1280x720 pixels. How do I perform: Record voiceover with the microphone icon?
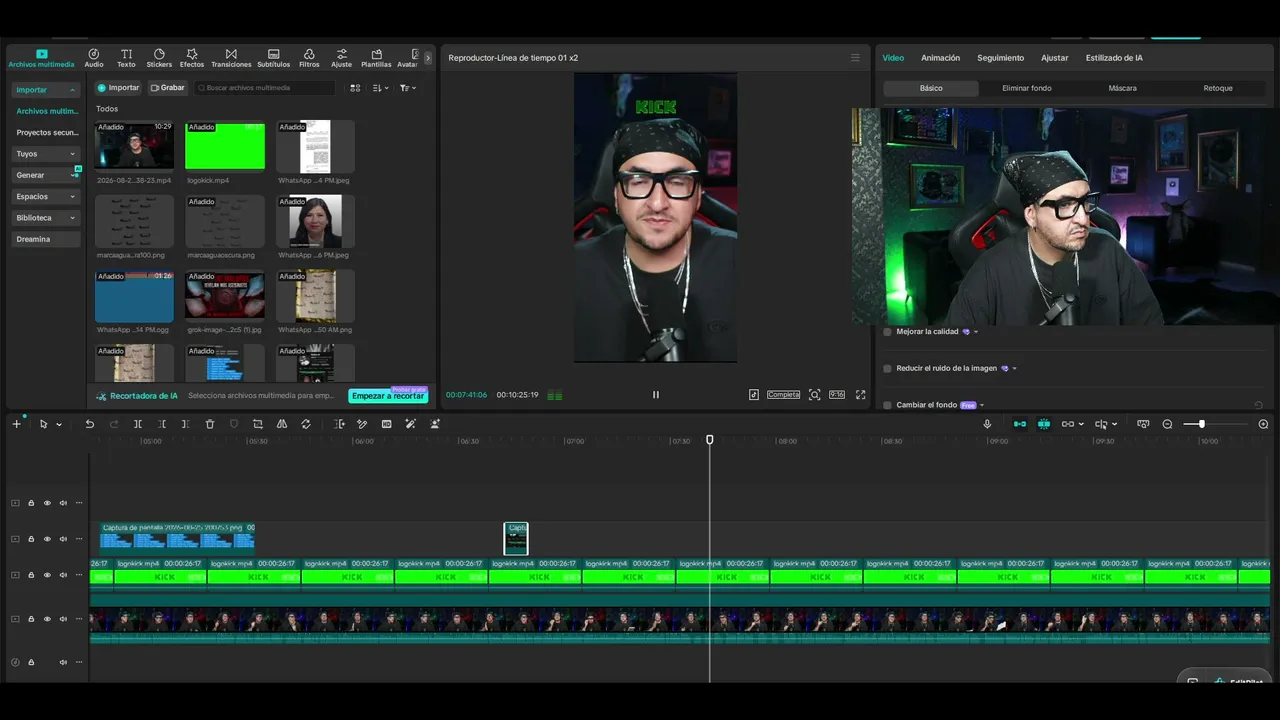pos(987,424)
